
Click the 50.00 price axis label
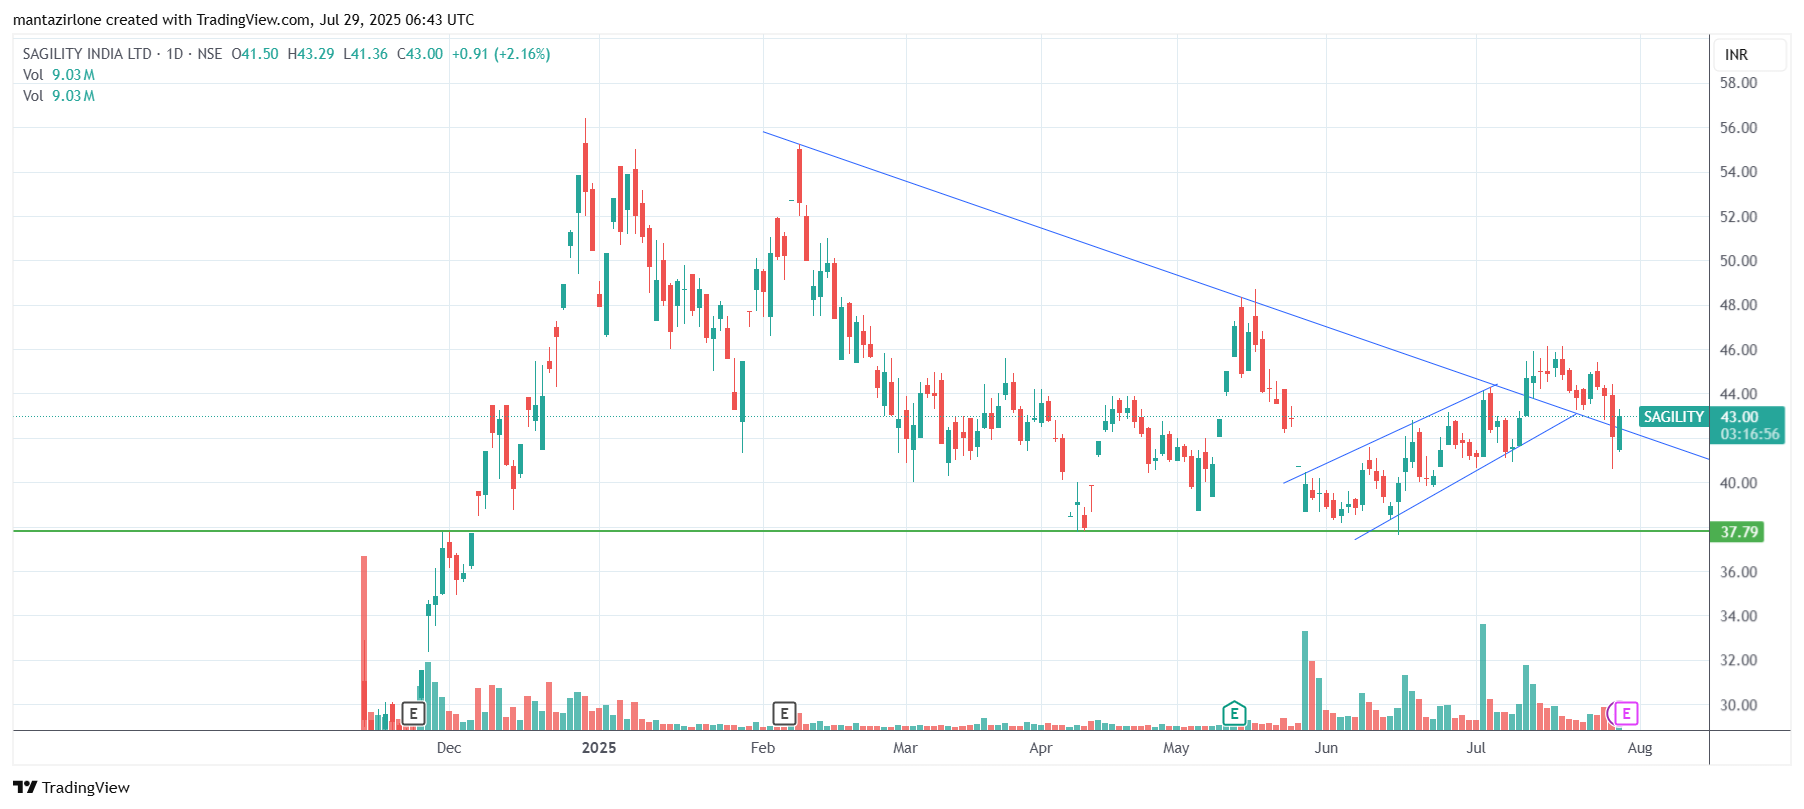[x=1738, y=261]
